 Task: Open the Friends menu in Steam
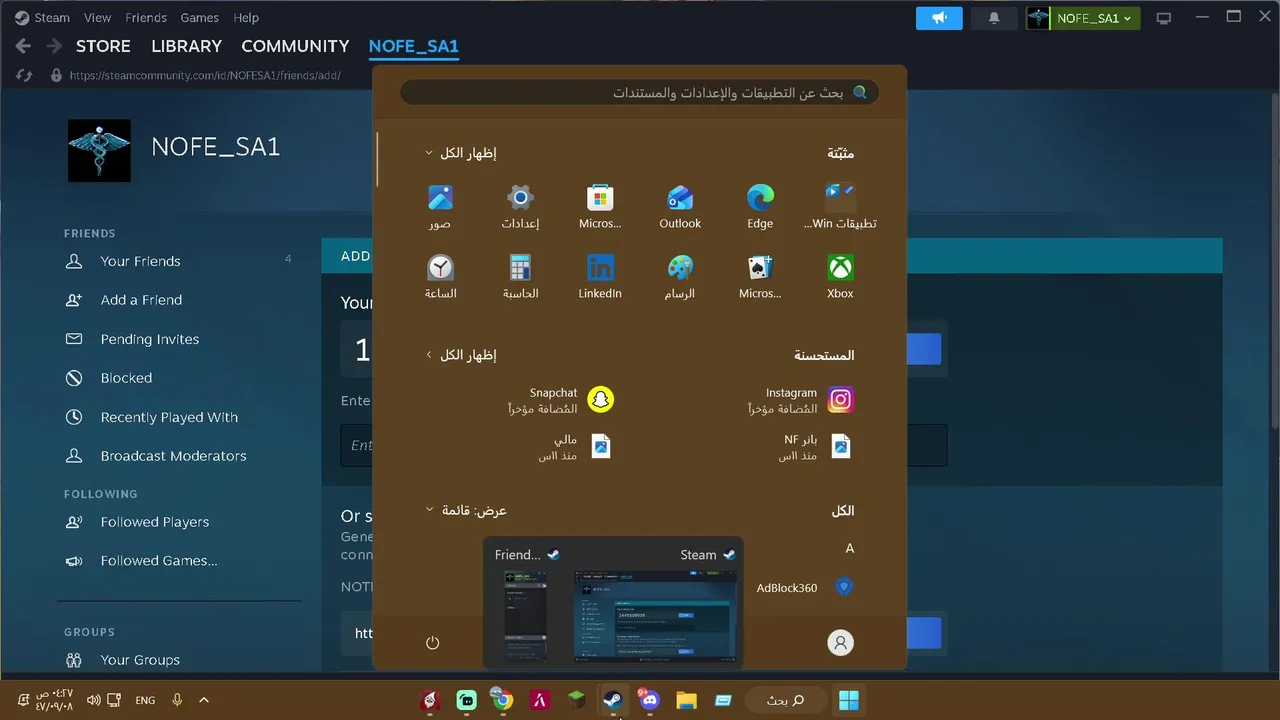tap(146, 17)
